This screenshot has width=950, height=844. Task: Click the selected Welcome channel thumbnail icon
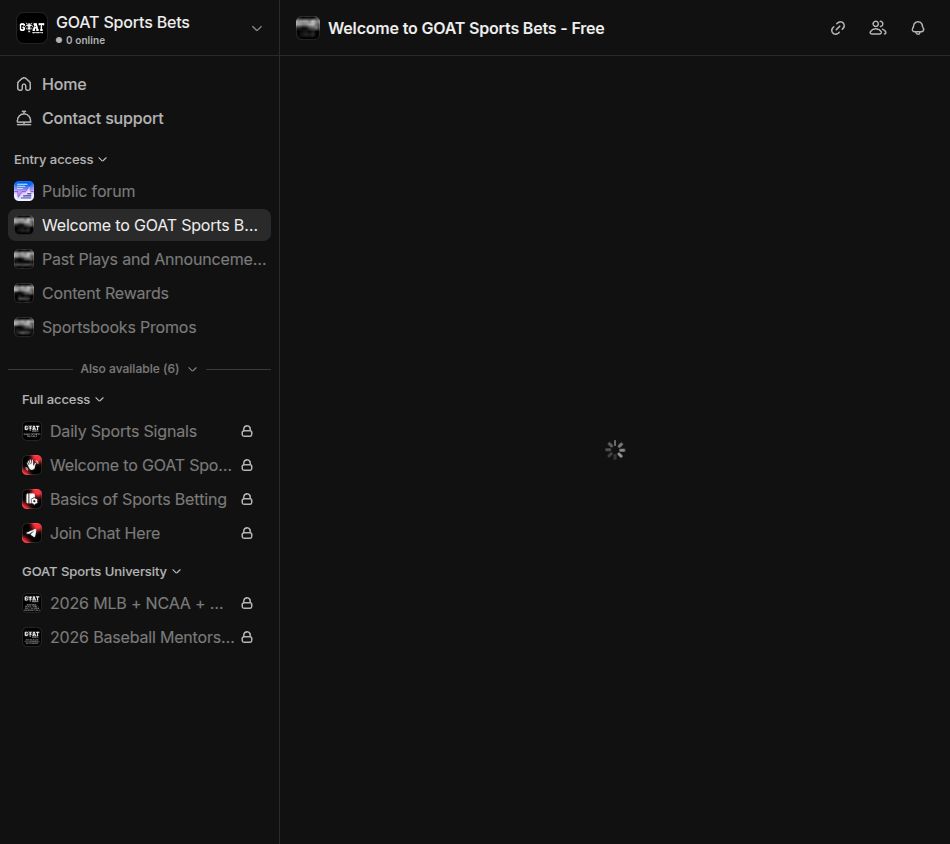[24, 225]
